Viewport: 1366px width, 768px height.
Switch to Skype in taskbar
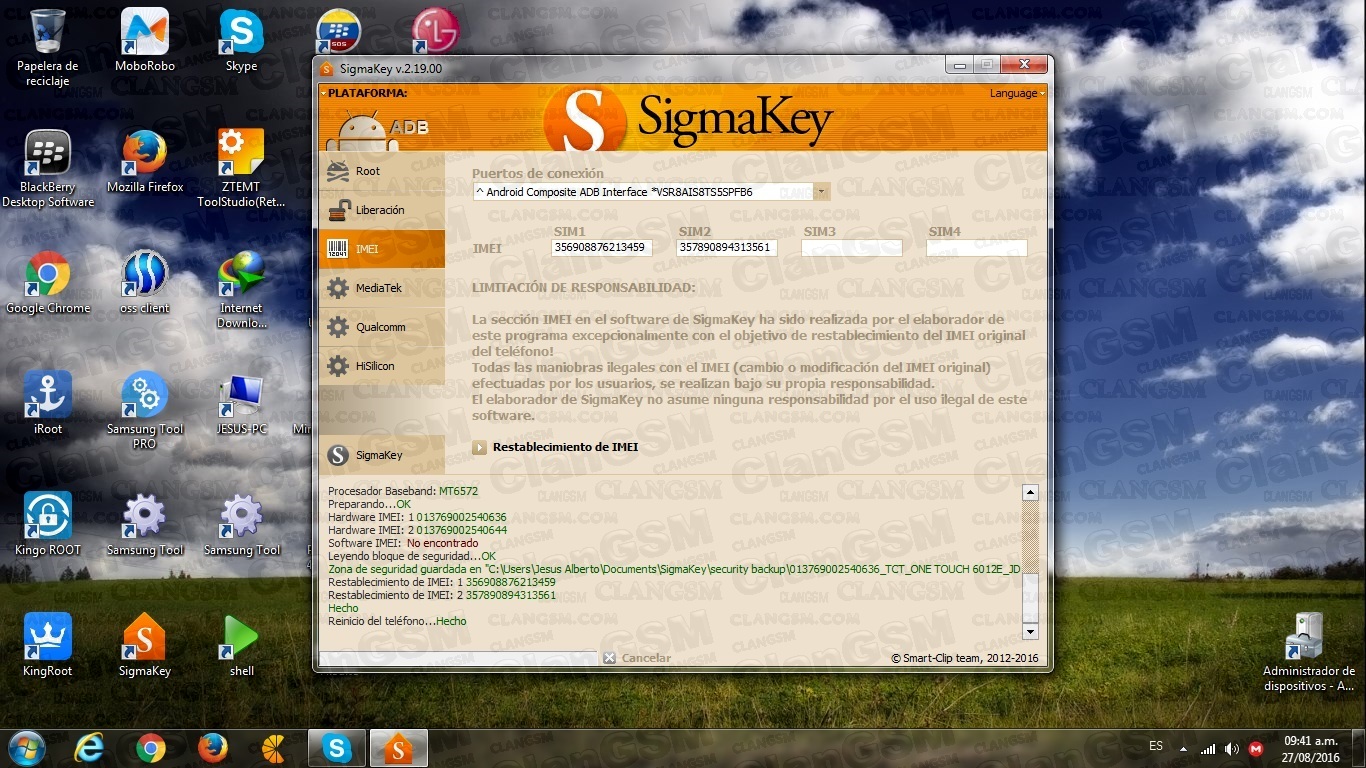point(337,748)
